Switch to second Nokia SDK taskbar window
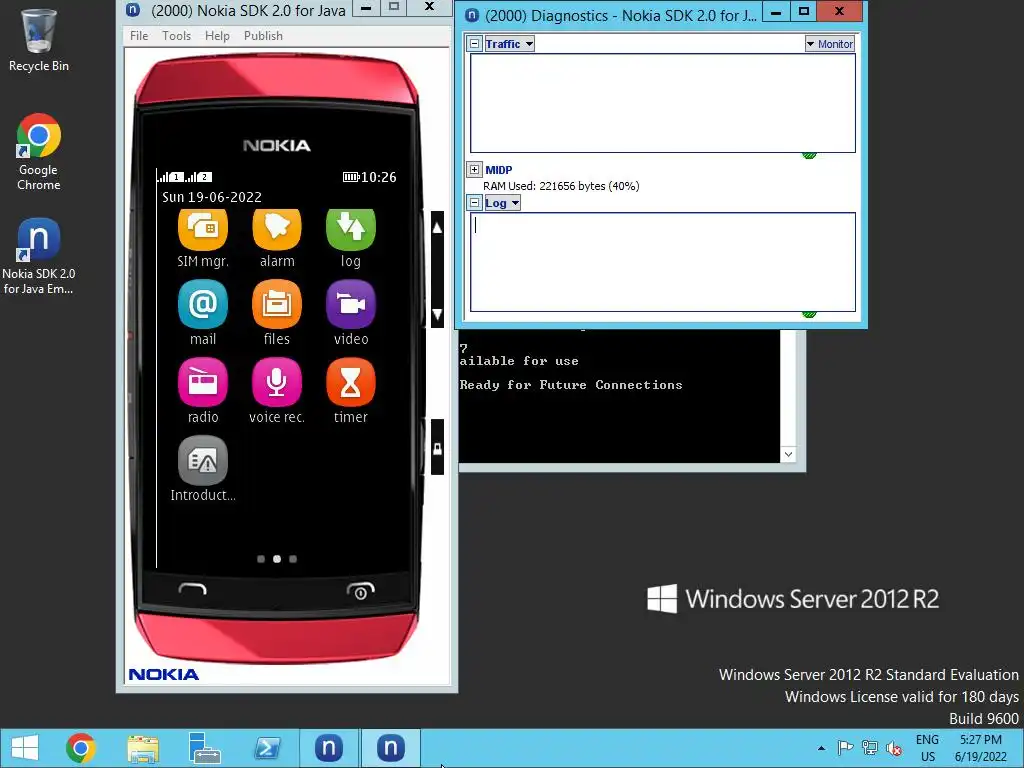The image size is (1024, 768). click(391, 748)
